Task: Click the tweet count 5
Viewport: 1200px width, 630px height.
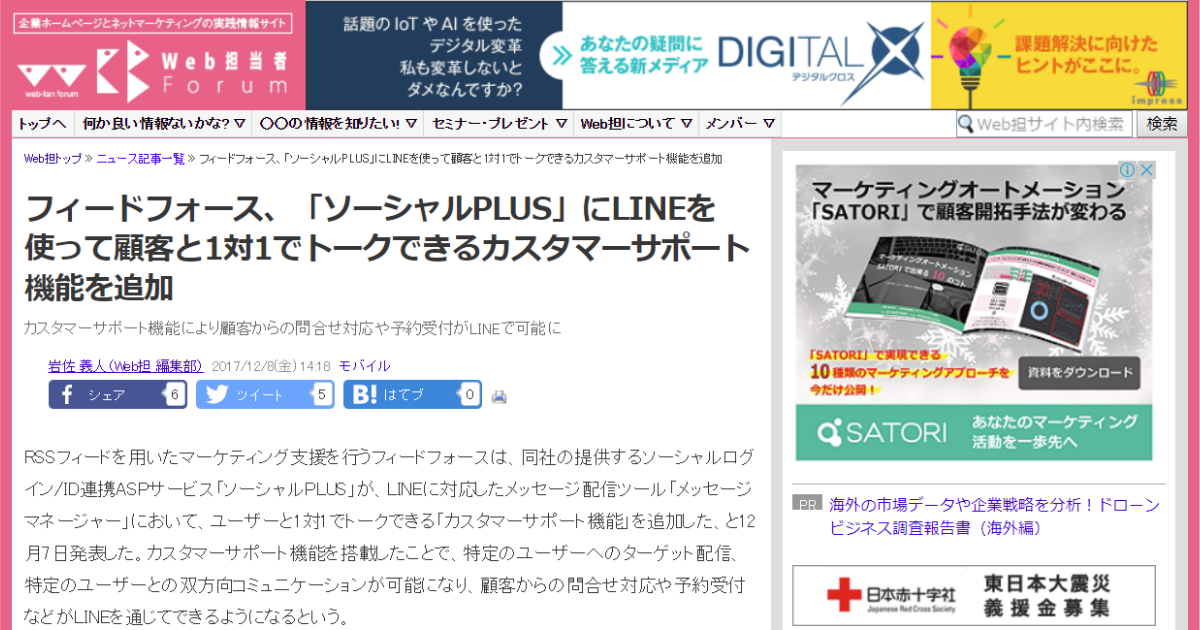Action: tap(321, 394)
